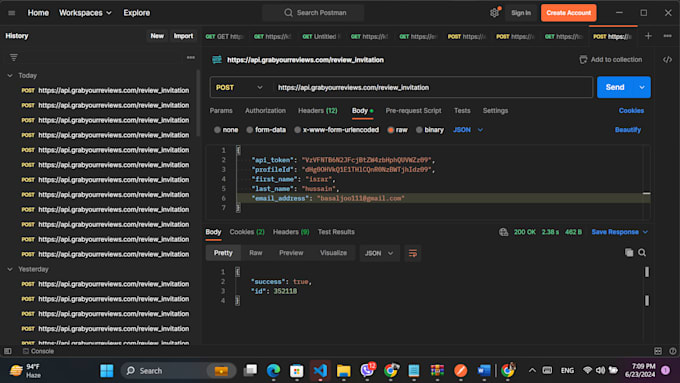
Task: Click the Beautify link
Action: [x=628, y=130]
